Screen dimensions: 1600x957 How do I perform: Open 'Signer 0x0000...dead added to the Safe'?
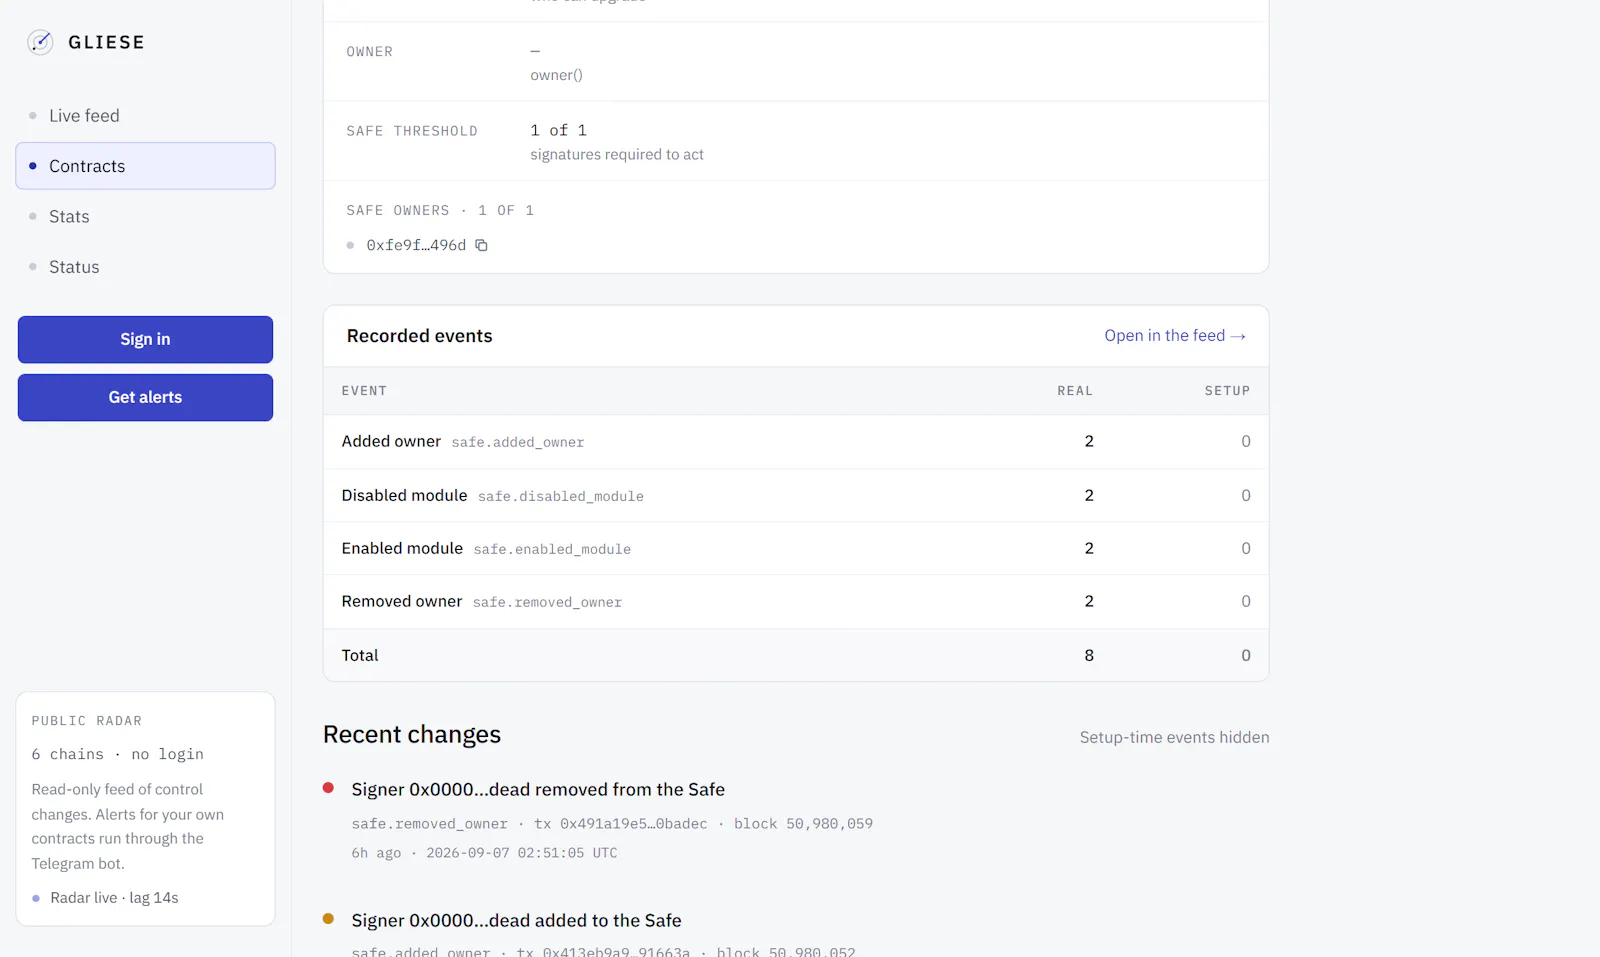[x=516, y=920]
